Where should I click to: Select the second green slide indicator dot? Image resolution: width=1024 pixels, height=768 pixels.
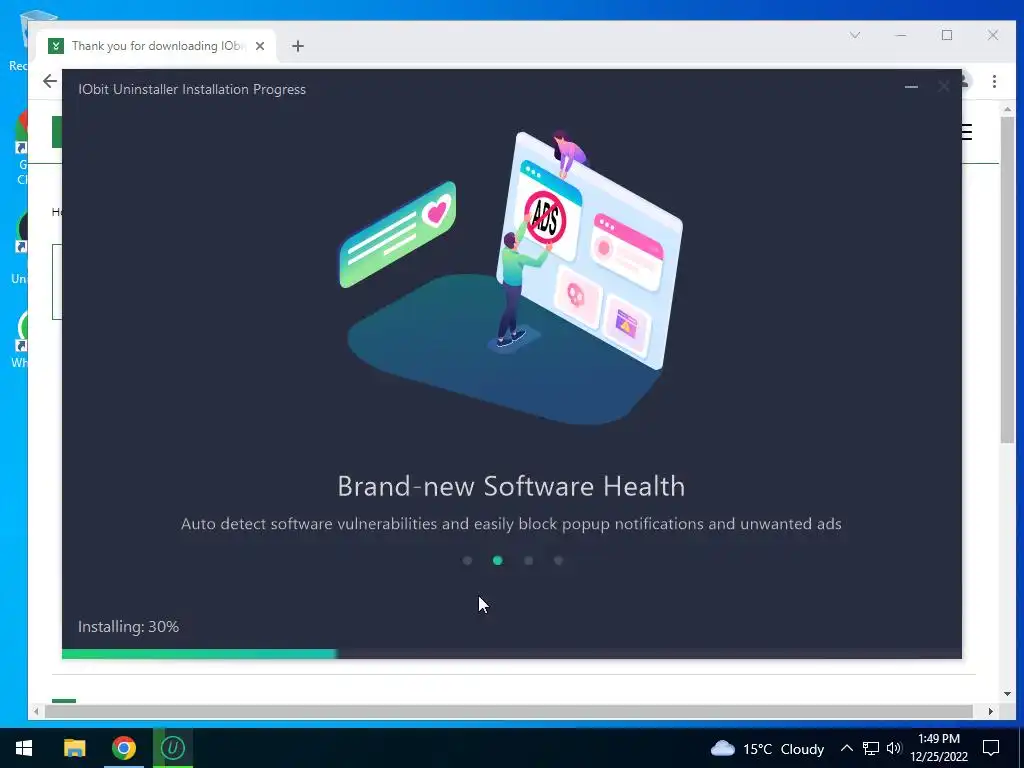tap(498, 560)
